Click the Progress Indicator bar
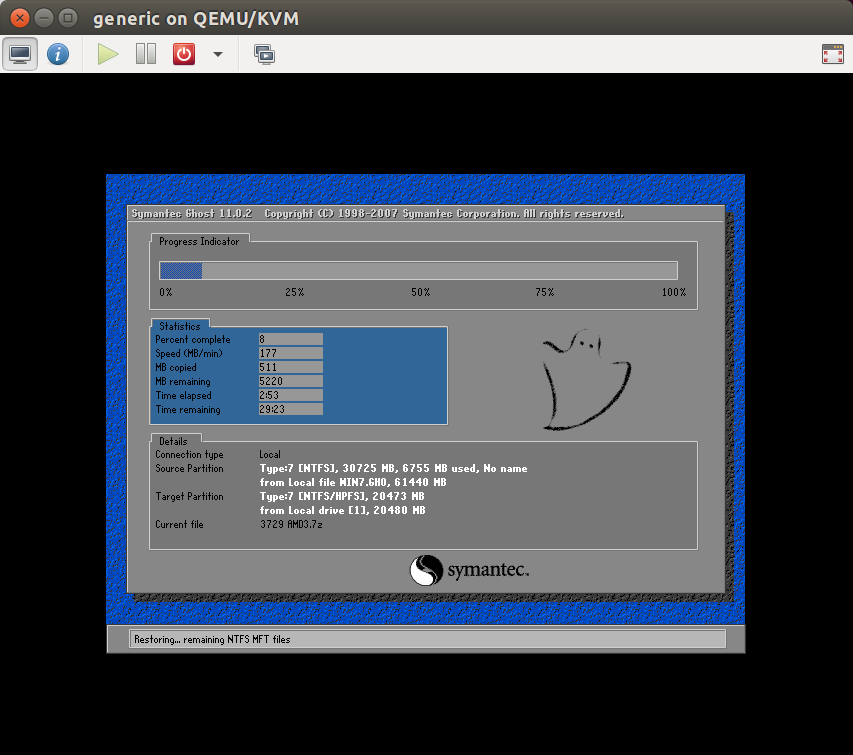The height and width of the screenshot is (755, 853). coord(418,270)
